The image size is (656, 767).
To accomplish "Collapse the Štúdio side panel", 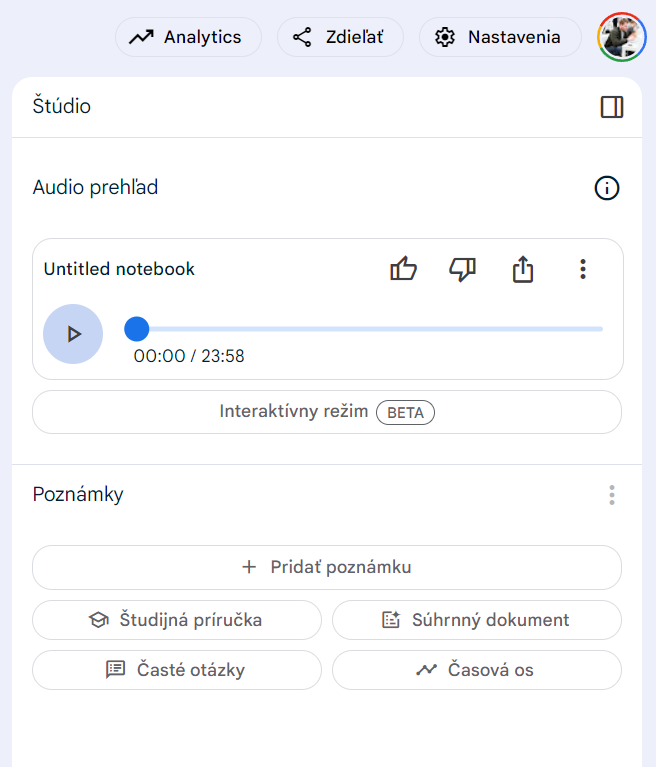I will [x=612, y=107].
